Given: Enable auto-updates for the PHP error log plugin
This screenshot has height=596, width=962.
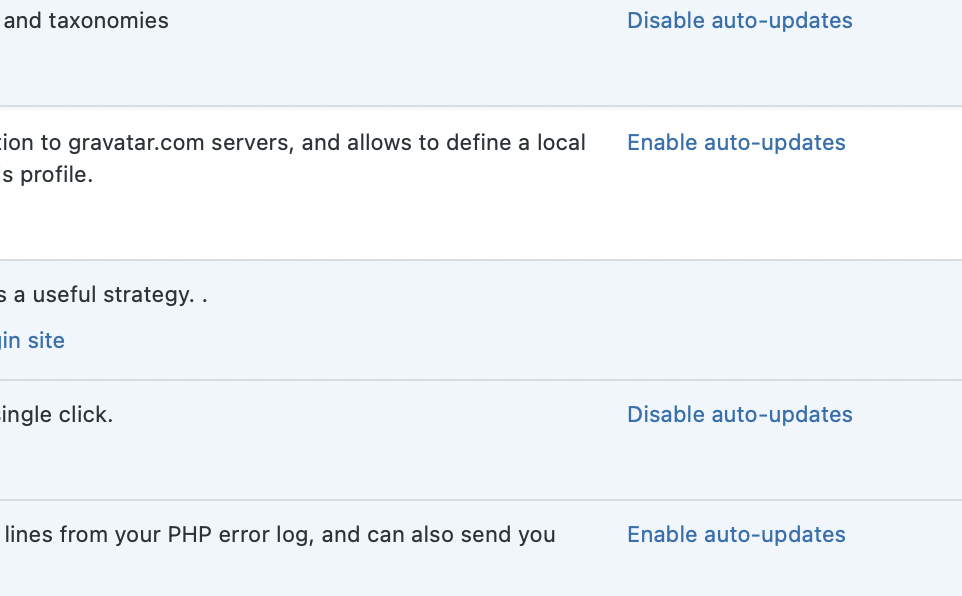Looking at the screenshot, I should [736, 534].
